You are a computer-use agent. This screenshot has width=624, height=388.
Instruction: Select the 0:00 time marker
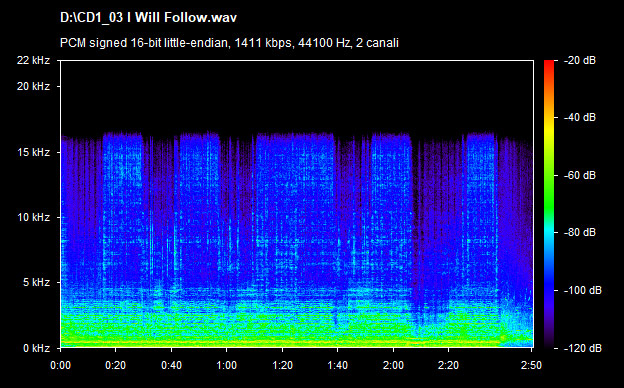click(x=60, y=365)
